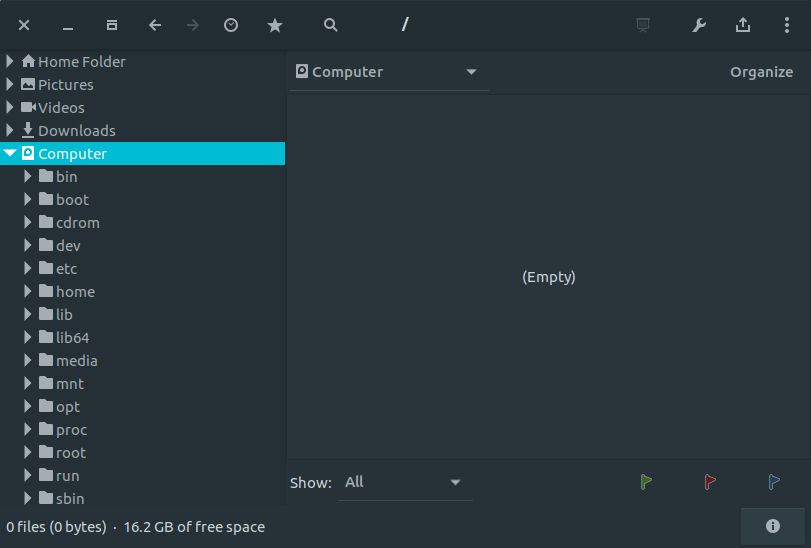Open the Computer location dropdown
This screenshot has width=811, height=548.
pyautogui.click(x=388, y=72)
